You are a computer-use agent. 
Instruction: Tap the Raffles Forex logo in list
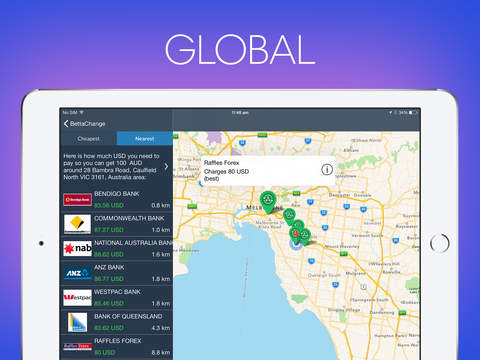[77, 347]
